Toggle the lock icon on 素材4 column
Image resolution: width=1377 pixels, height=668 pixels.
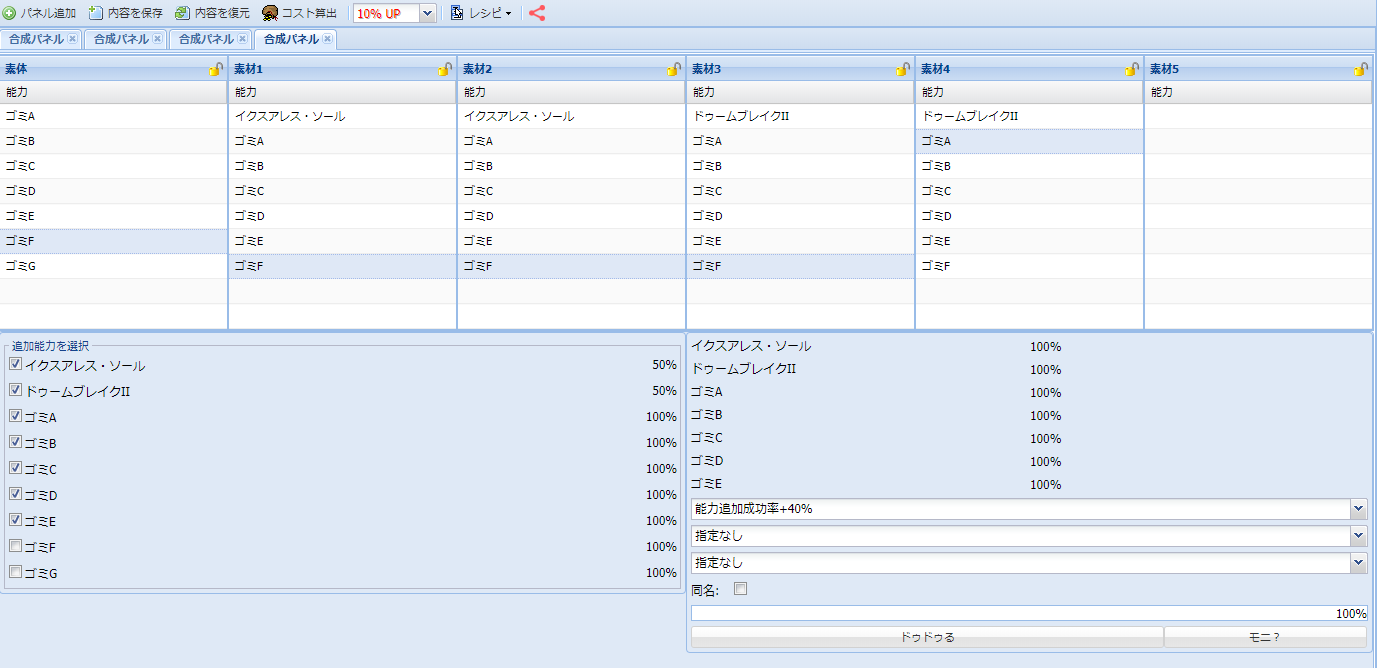coord(1132,69)
